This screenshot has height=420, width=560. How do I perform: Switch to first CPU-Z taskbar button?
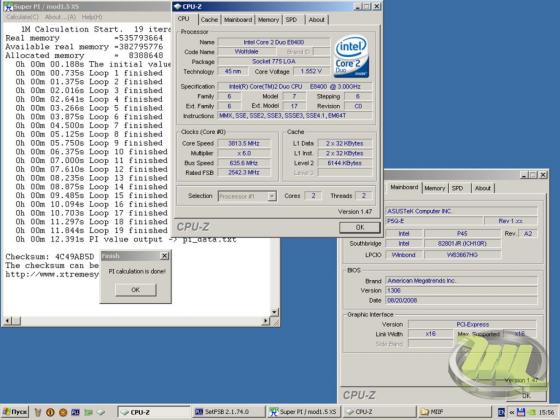coord(154,412)
